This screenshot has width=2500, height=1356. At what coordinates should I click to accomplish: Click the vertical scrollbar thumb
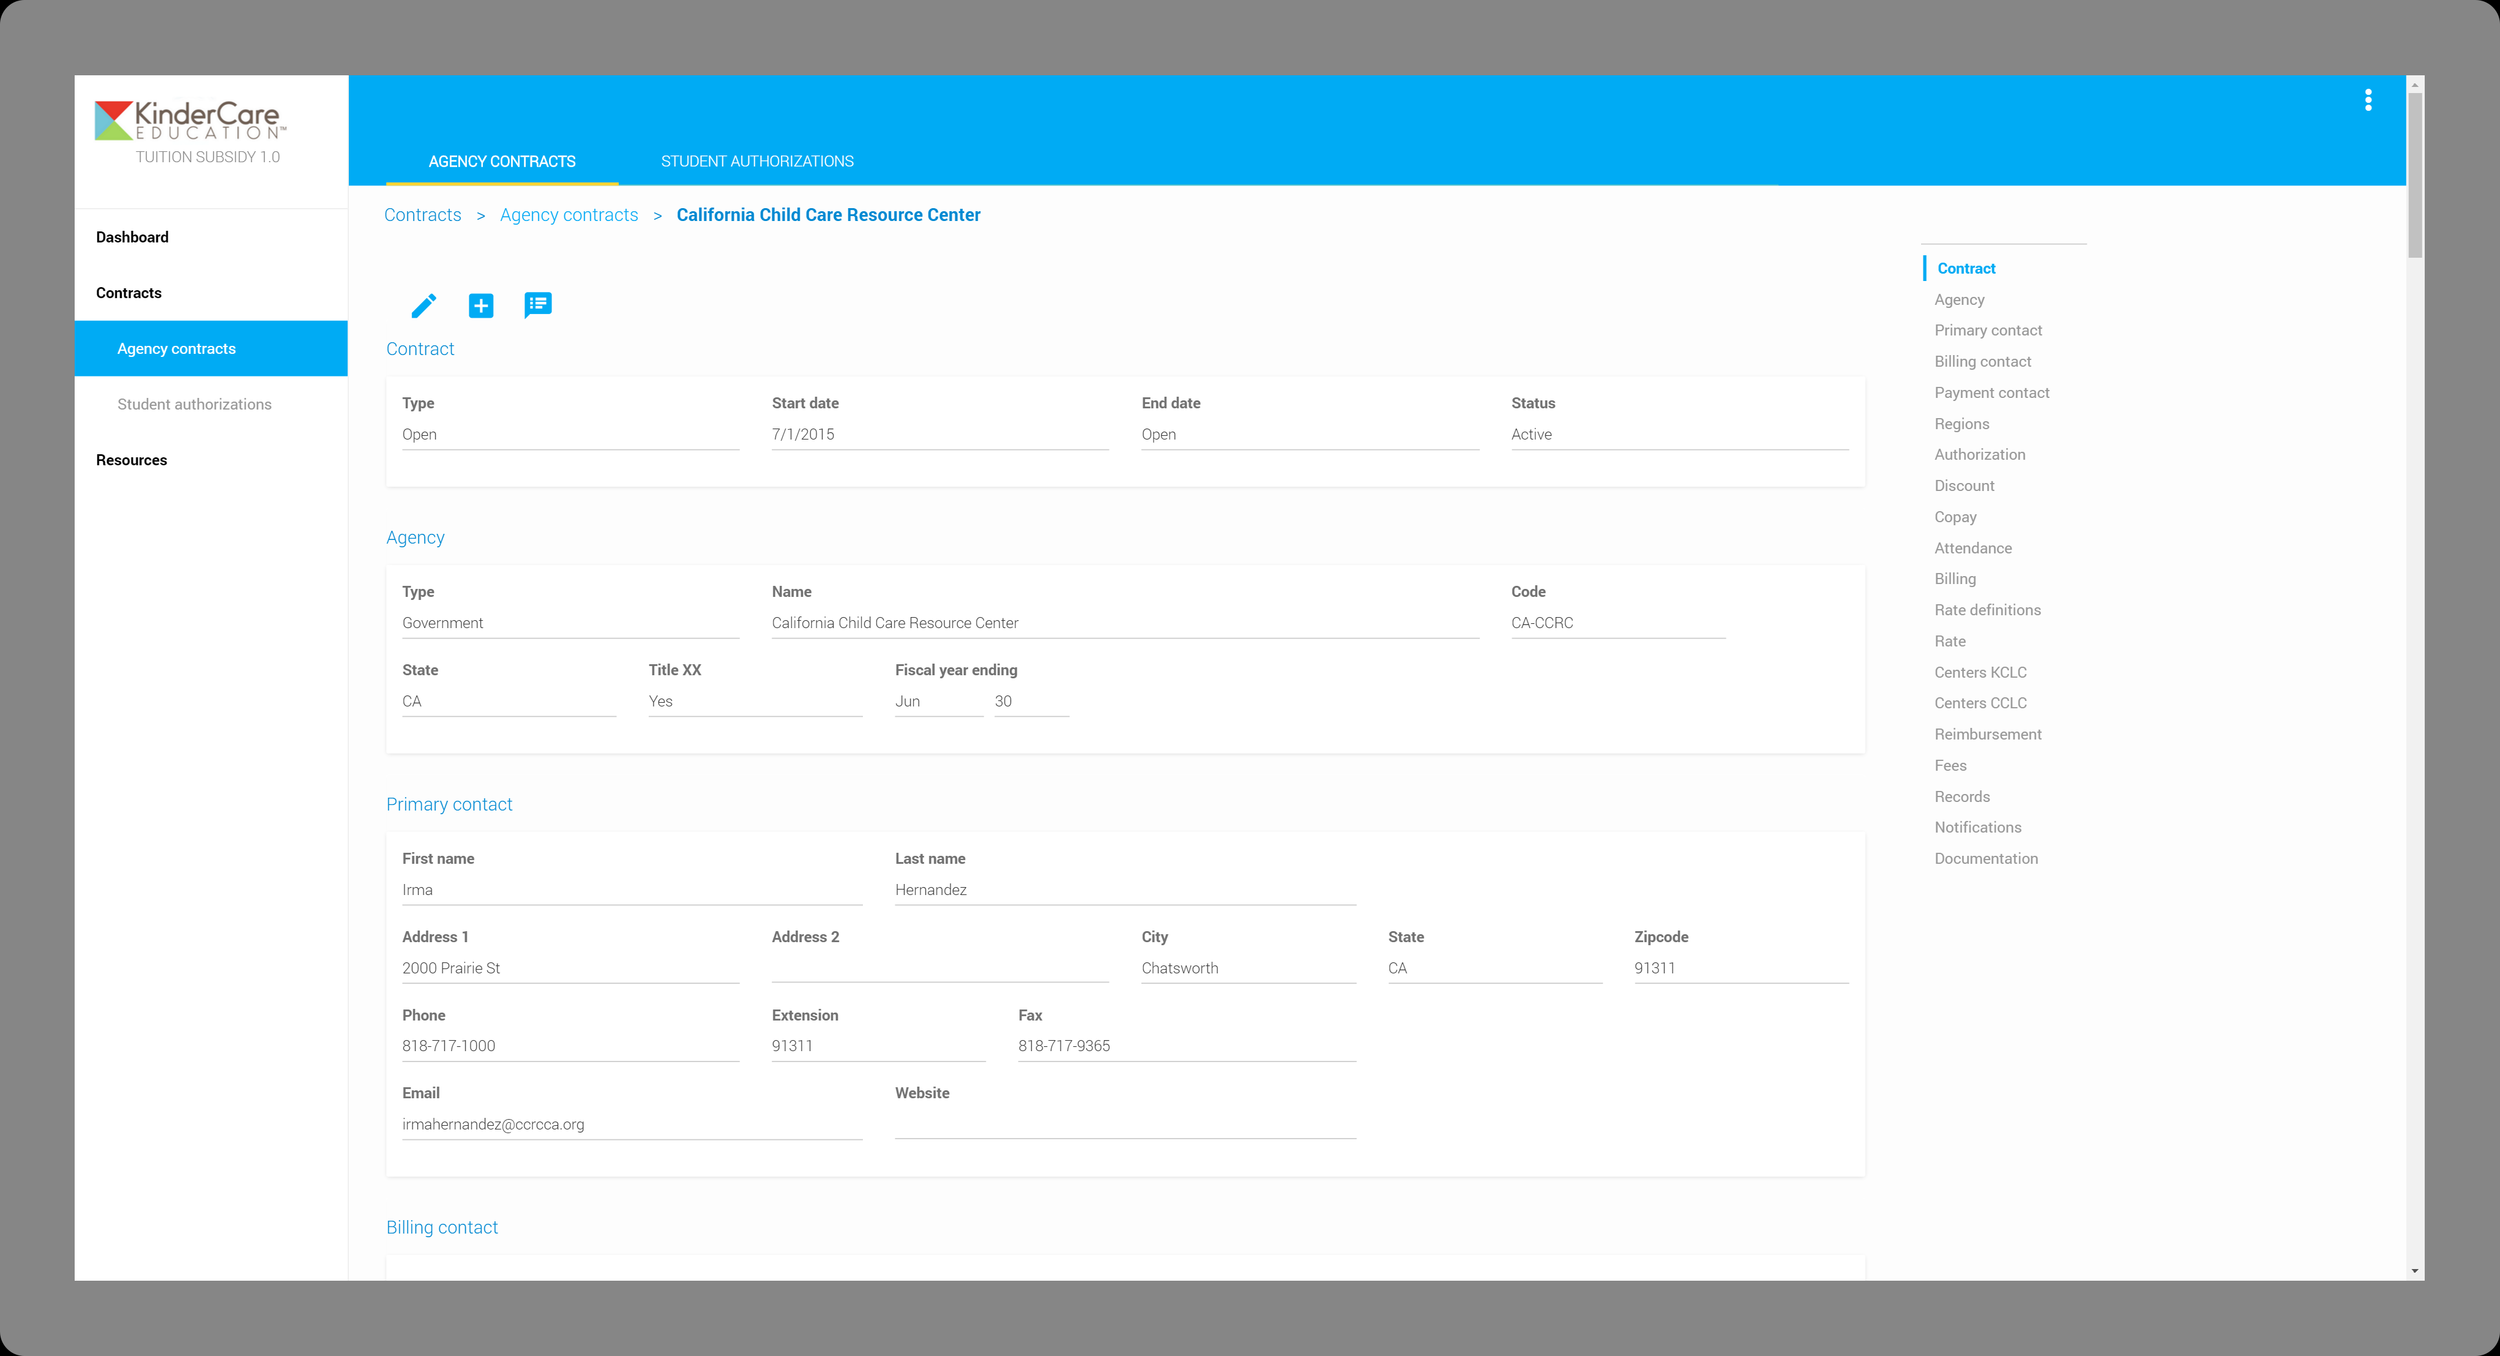tap(2415, 175)
